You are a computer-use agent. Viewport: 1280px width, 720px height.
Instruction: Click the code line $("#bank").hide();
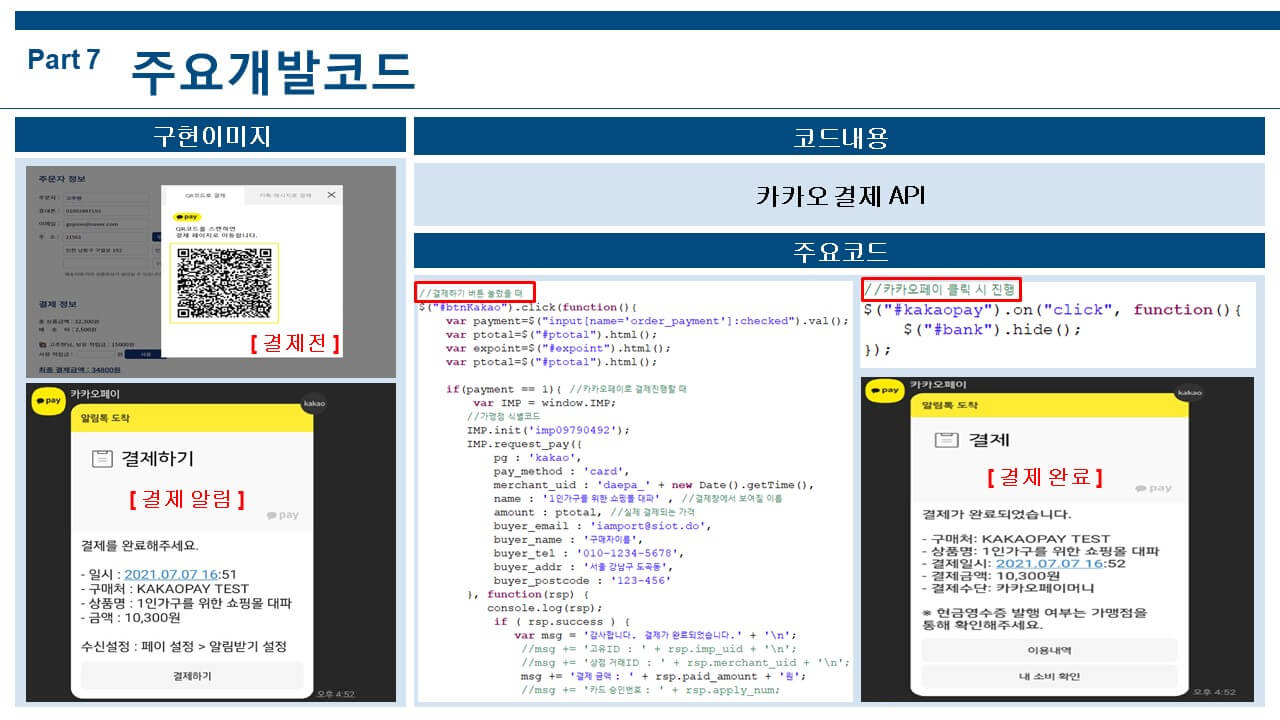992,329
